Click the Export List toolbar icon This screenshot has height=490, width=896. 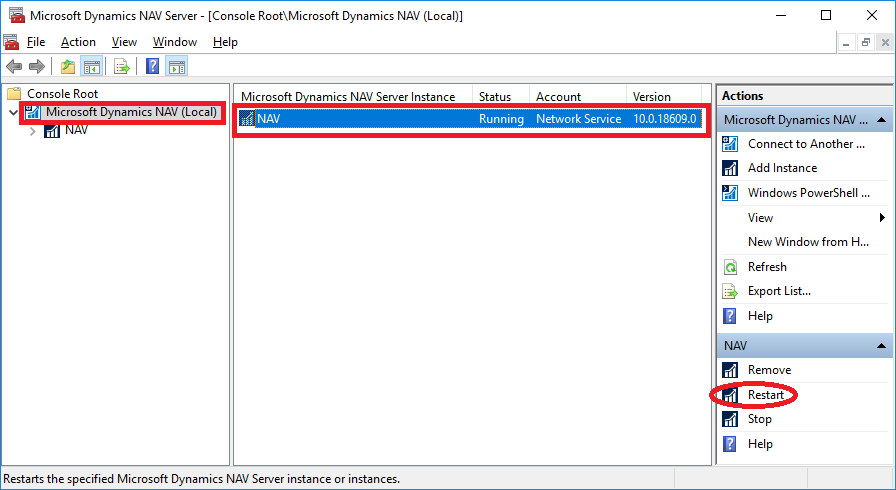coord(122,67)
